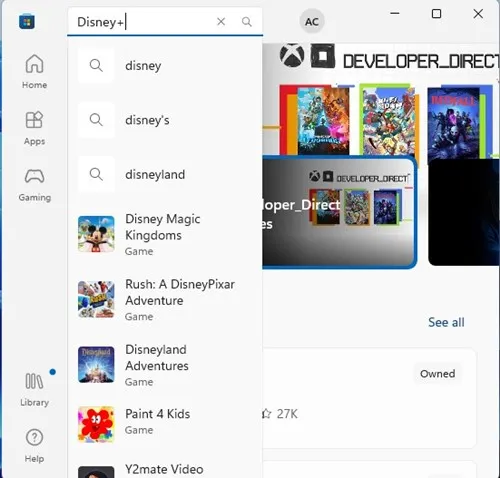
Task: Select the 'disney's' search suggestion
Action: point(165,120)
